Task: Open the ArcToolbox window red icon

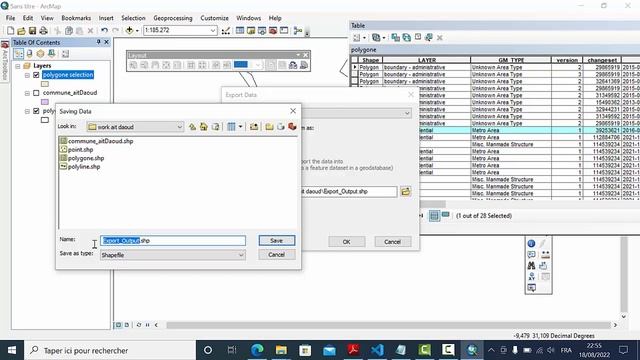Action: 273,31
